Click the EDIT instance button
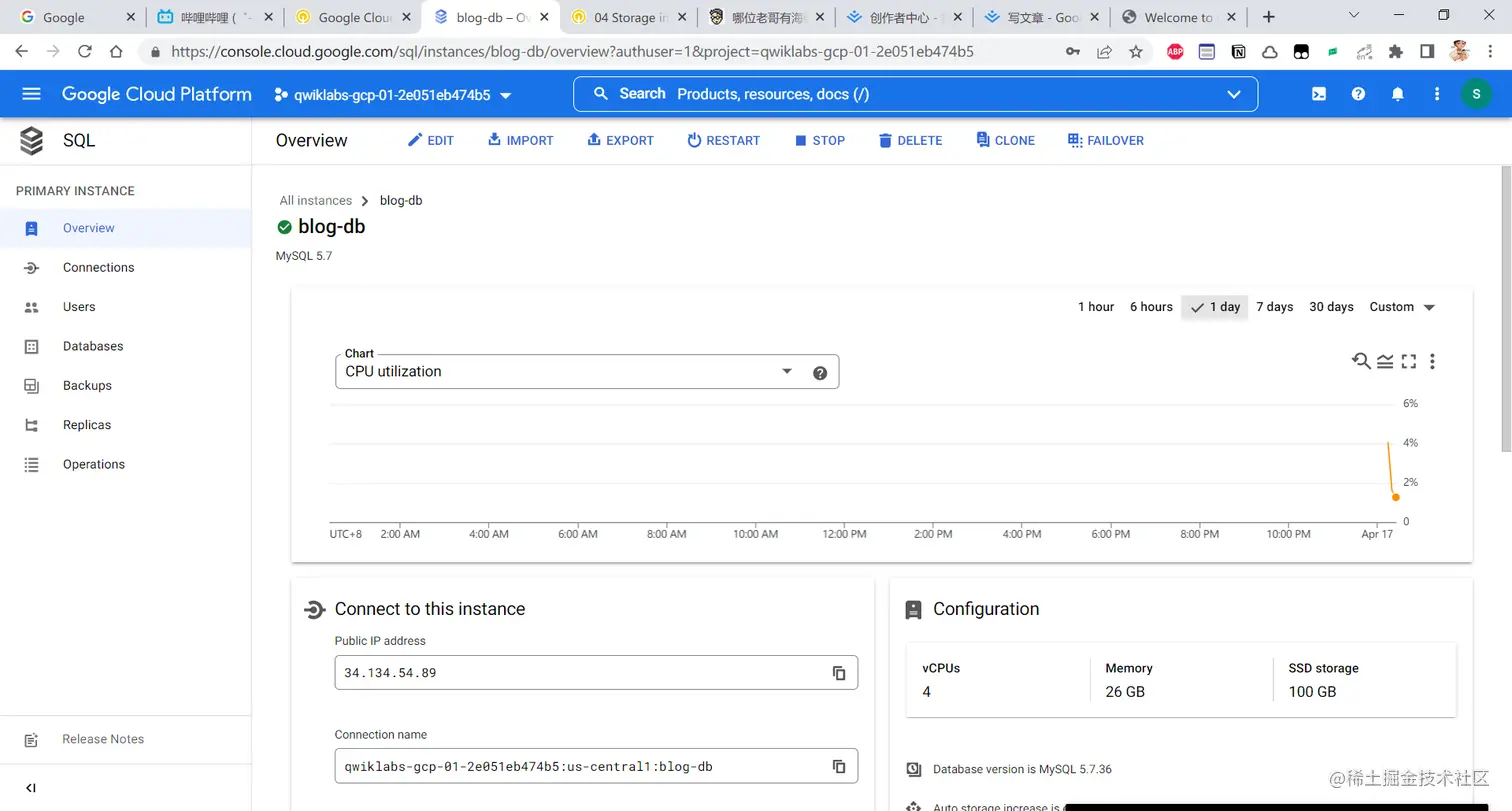 [430, 141]
